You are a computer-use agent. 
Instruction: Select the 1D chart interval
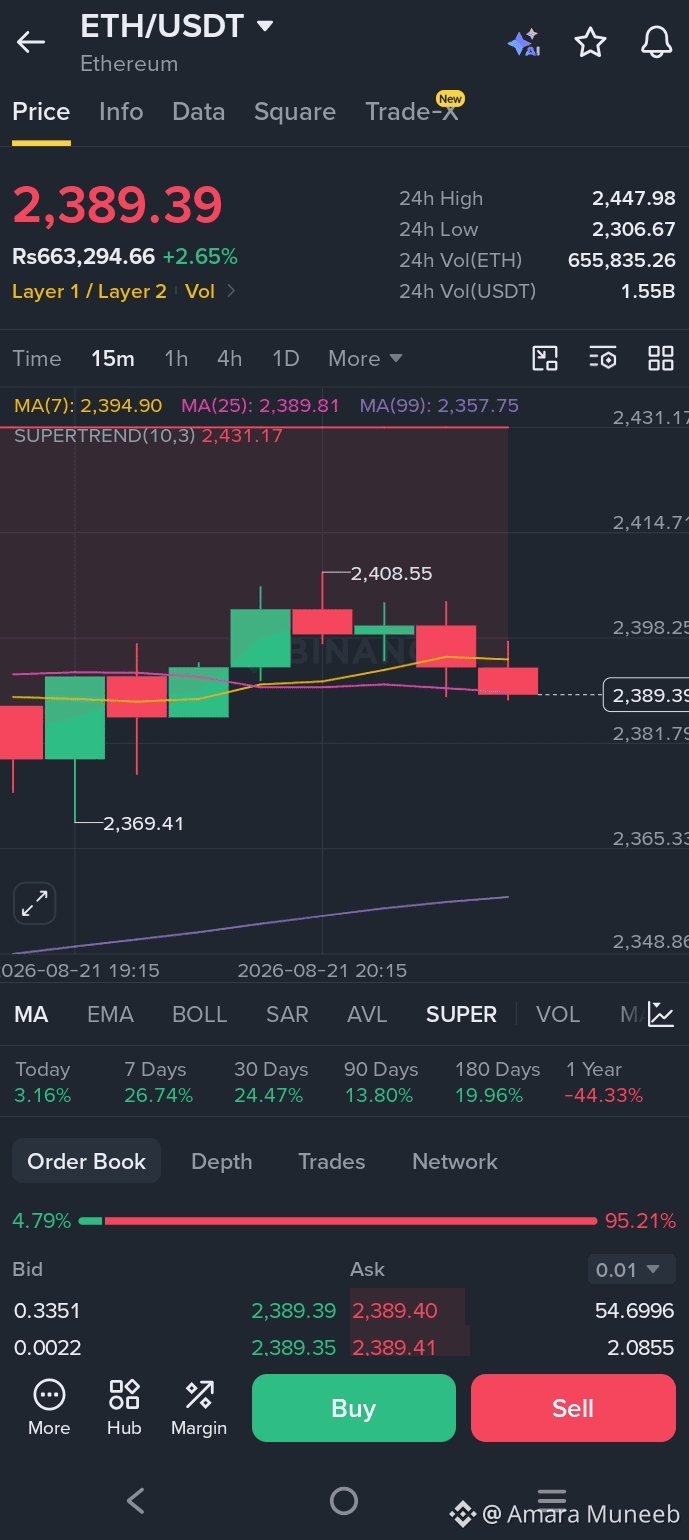pos(286,358)
